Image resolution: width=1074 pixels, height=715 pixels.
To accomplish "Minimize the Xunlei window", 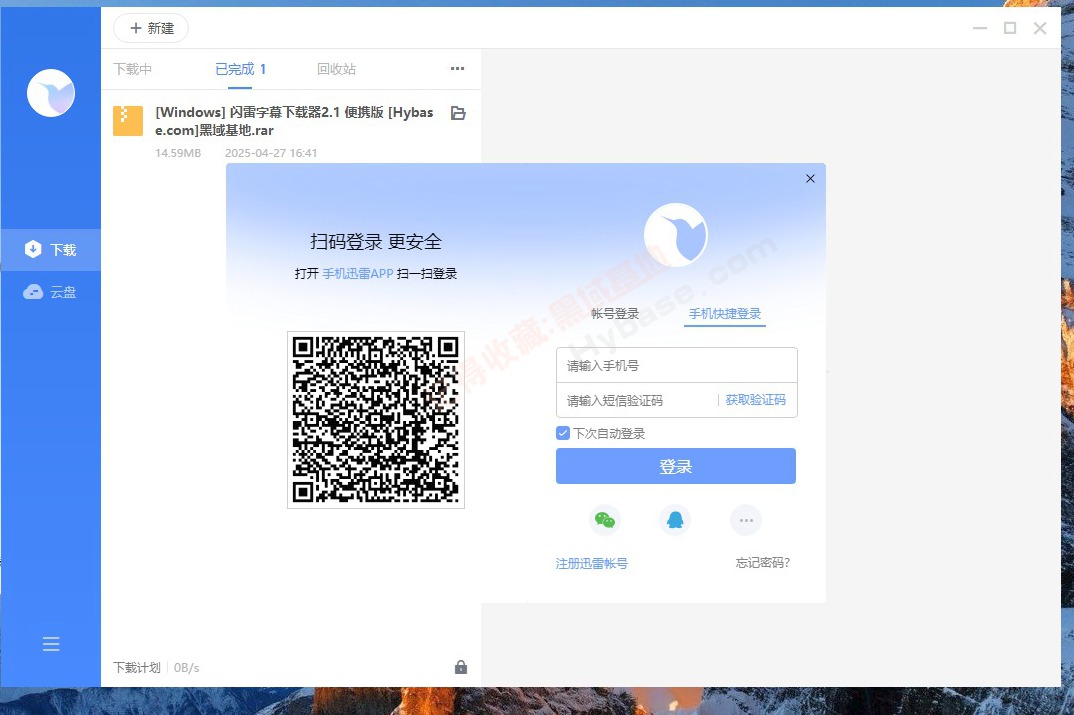I will [x=980, y=28].
